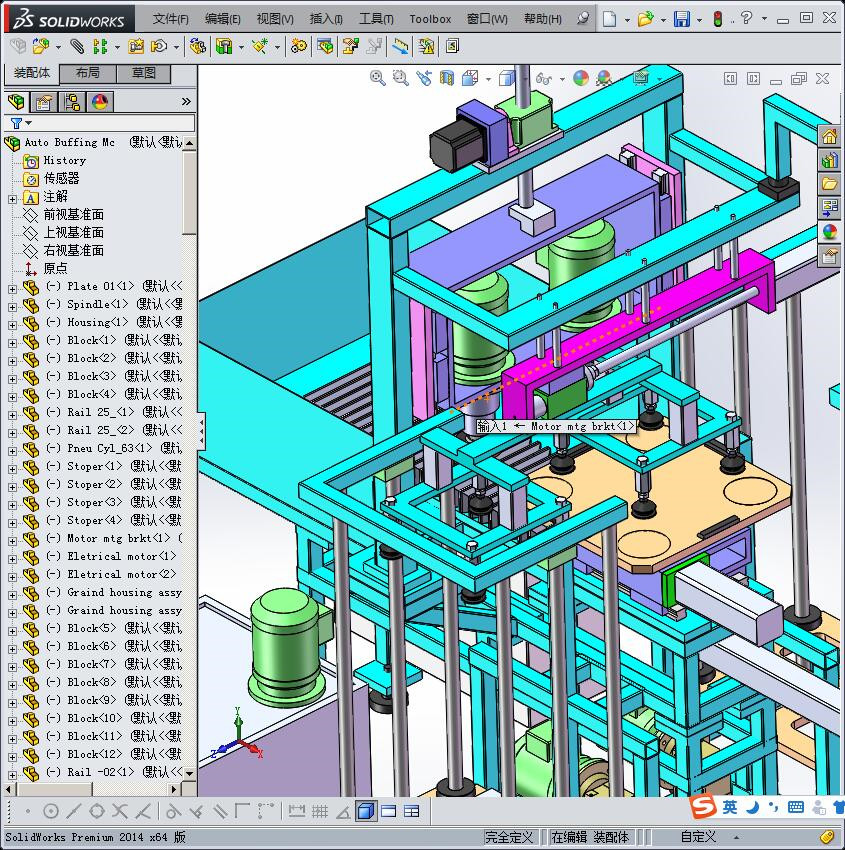The width and height of the screenshot is (845, 850).
Task: Click the New document icon
Action: 610,19
